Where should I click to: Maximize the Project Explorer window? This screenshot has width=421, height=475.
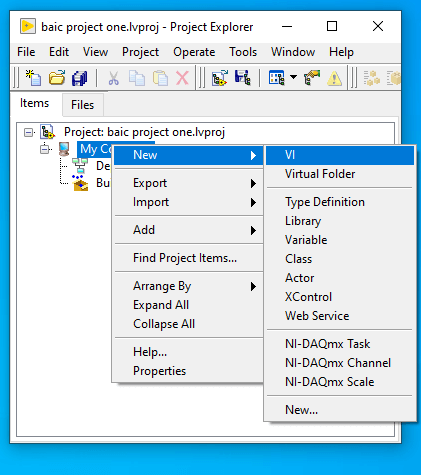(x=332, y=26)
